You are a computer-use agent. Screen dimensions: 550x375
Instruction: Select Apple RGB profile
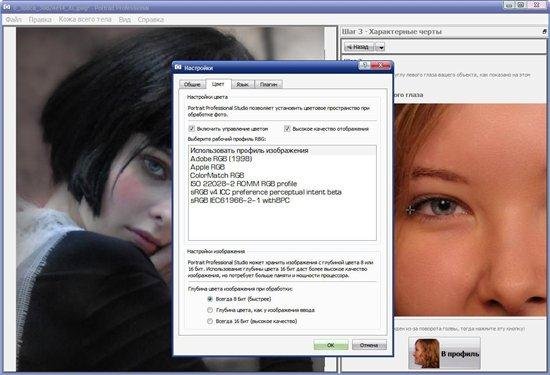(282, 167)
